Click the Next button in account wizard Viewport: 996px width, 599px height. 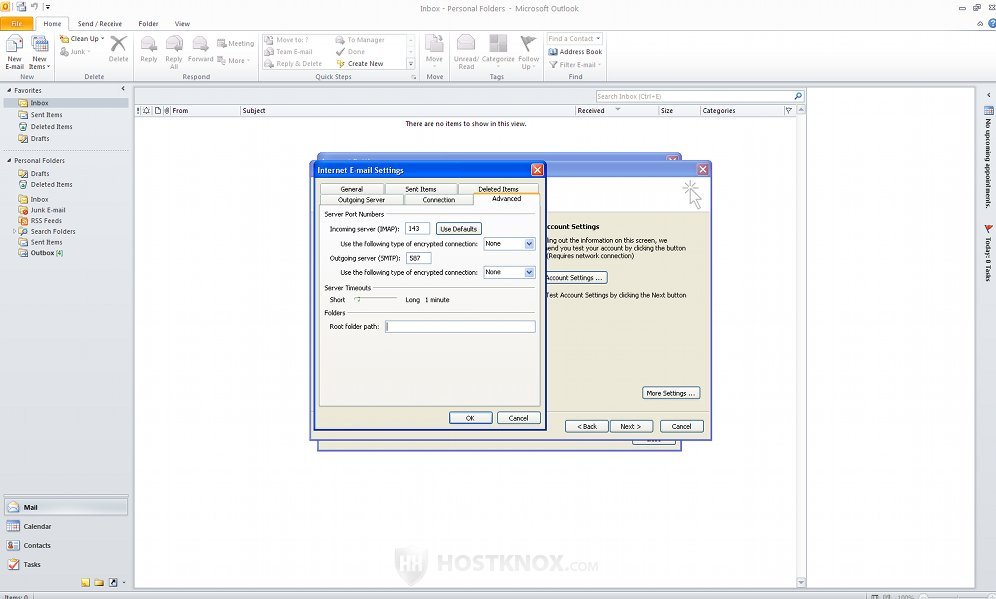[631, 426]
